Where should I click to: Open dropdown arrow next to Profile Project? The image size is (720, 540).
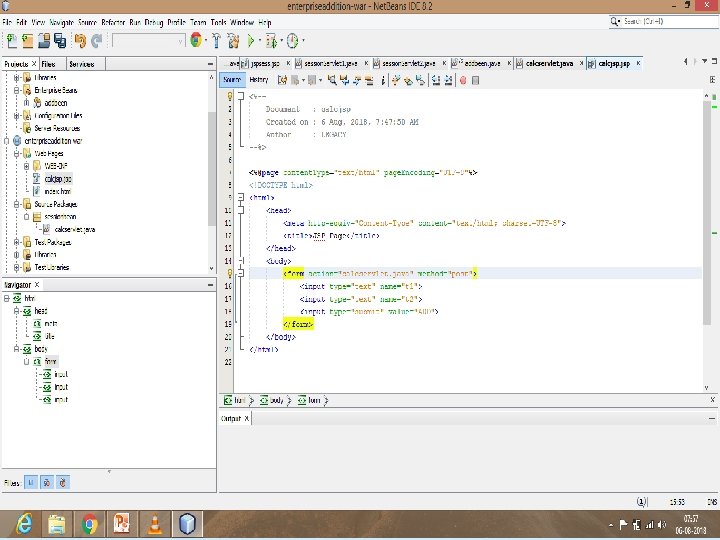click(x=303, y=41)
